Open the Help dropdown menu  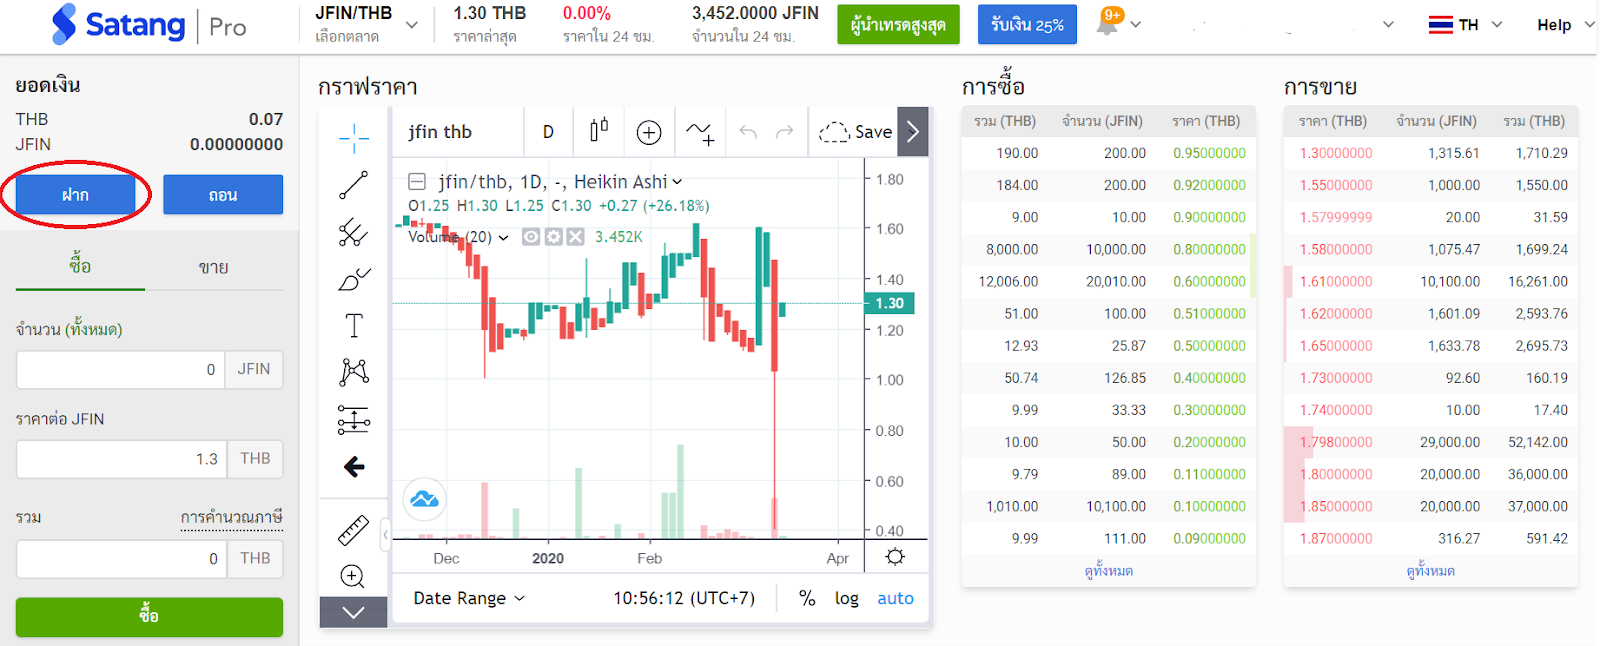[x=1565, y=24]
